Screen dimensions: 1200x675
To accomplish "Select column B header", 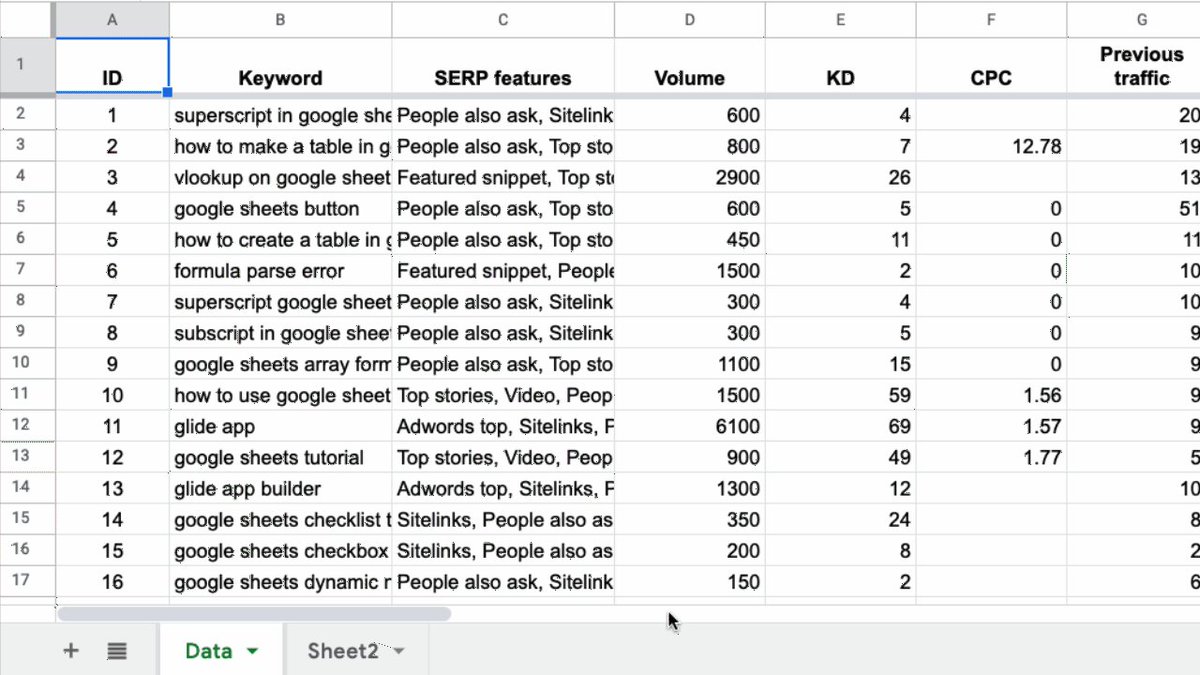I will [x=280, y=19].
